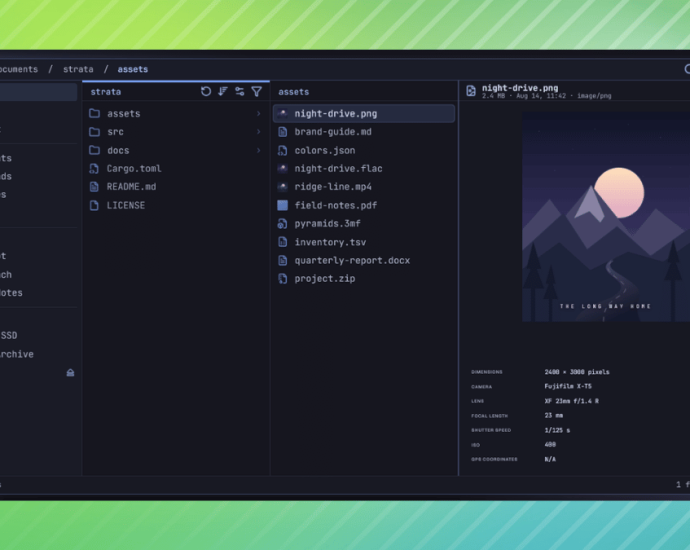The width and height of the screenshot is (690, 550).
Task: Select the src folder name
Action: (115, 132)
